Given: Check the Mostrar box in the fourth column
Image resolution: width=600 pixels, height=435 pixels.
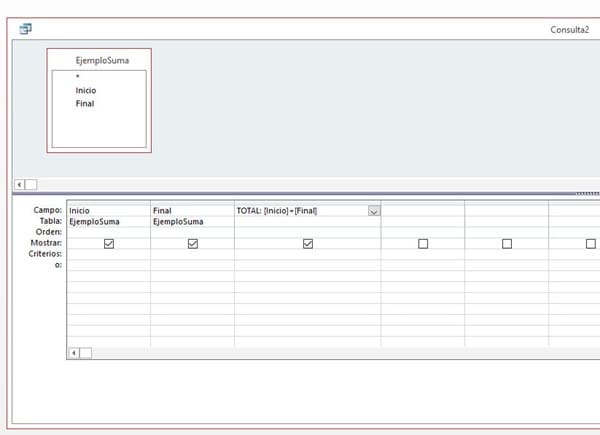Looking at the screenshot, I should pyautogui.click(x=423, y=244).
